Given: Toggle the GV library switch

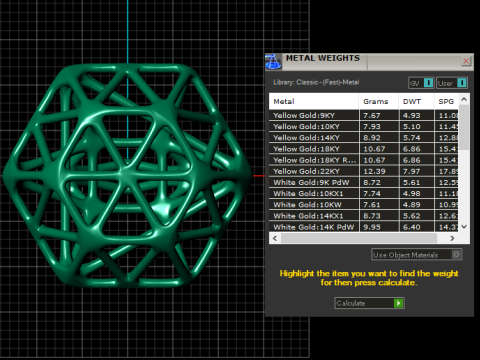Looking at the screenshot, I should (x=421, y=83).
